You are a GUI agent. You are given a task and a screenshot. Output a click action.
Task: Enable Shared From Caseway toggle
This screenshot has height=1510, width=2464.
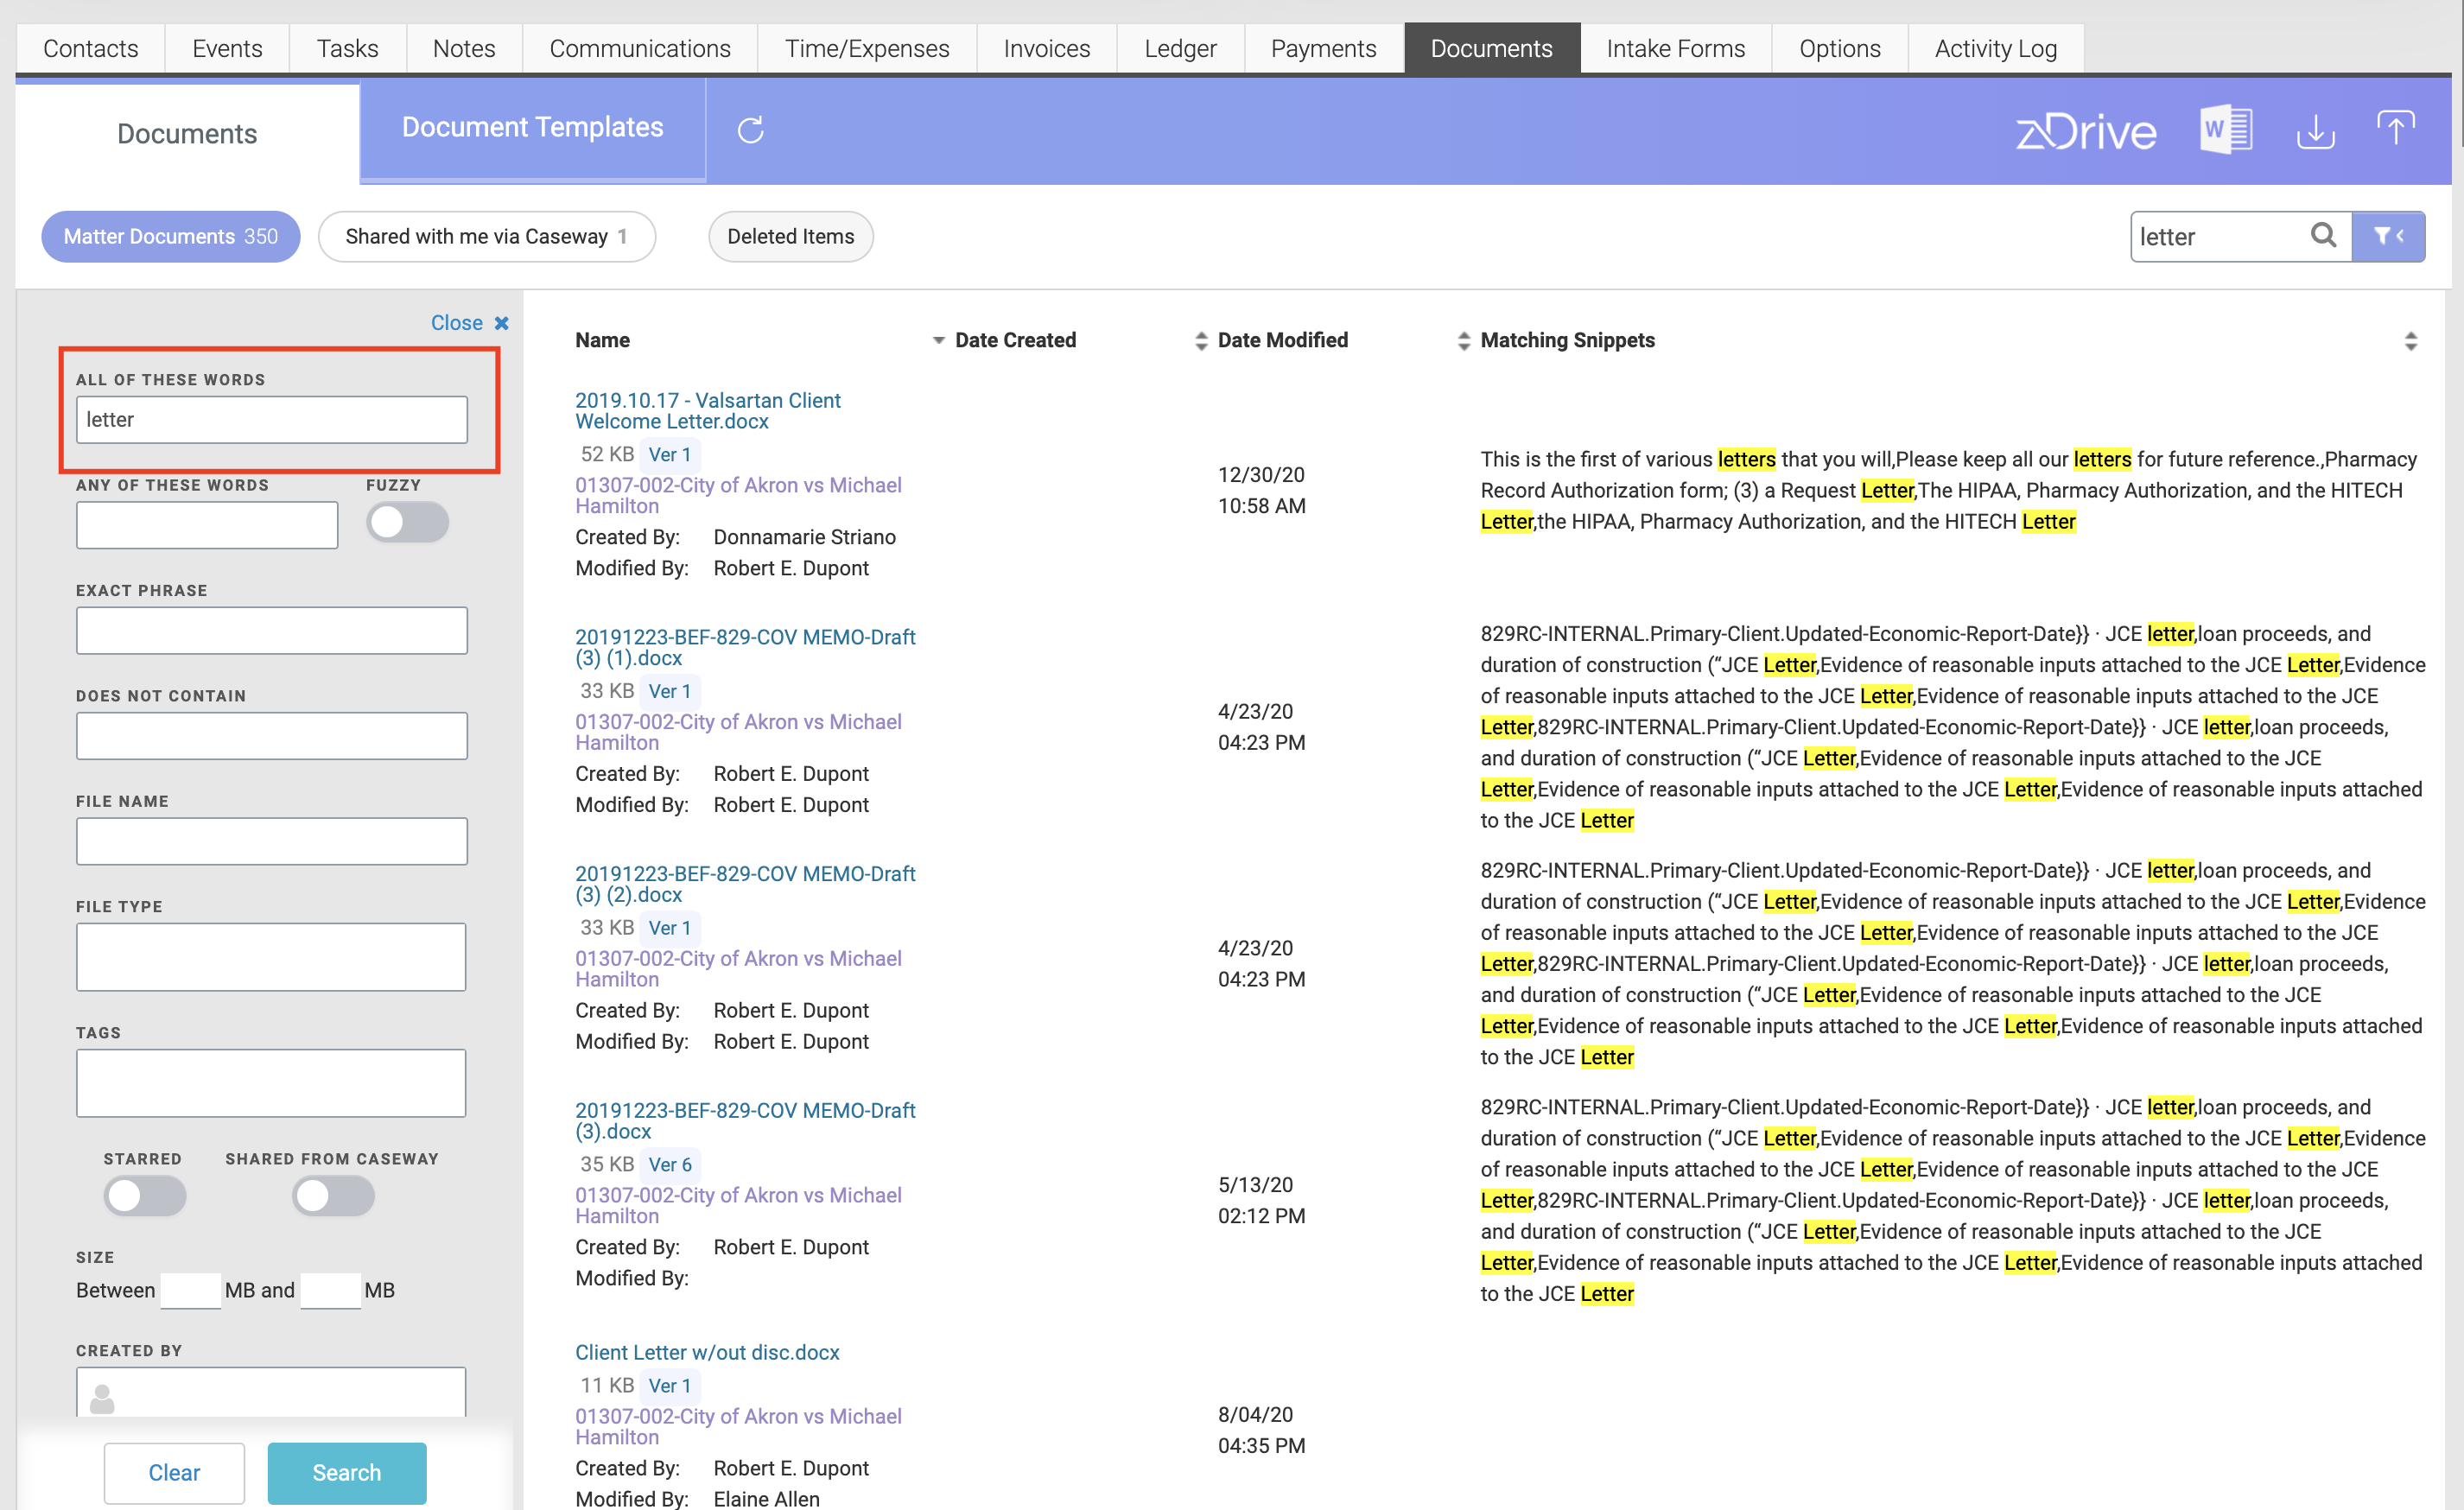tap(333, 1196)
